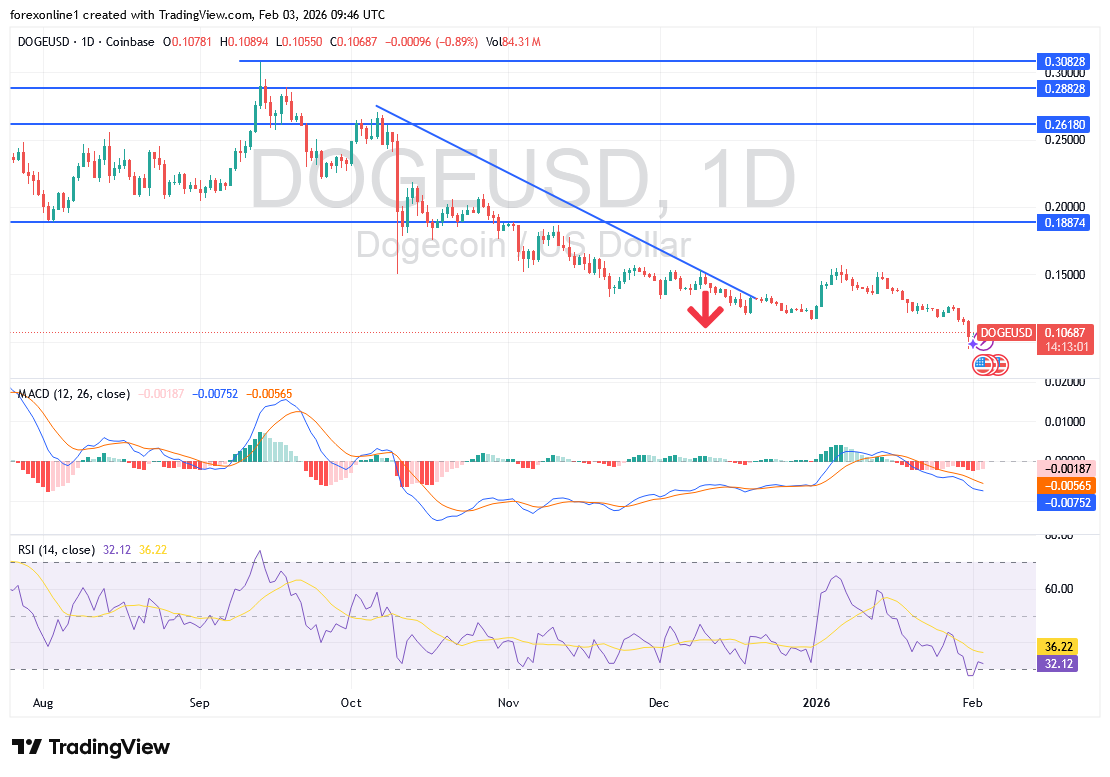Viewport: 1110px width, 777px height.
Task: Select the 0.18874 support level label
Action: point(1064,222)
